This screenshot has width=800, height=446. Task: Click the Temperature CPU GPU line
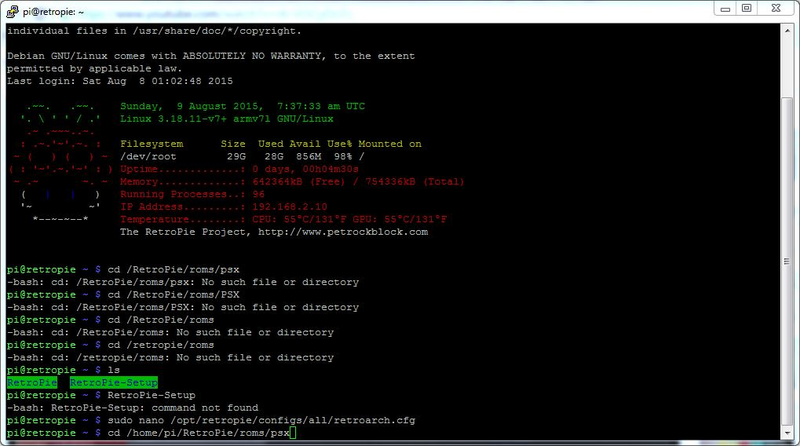284,219
